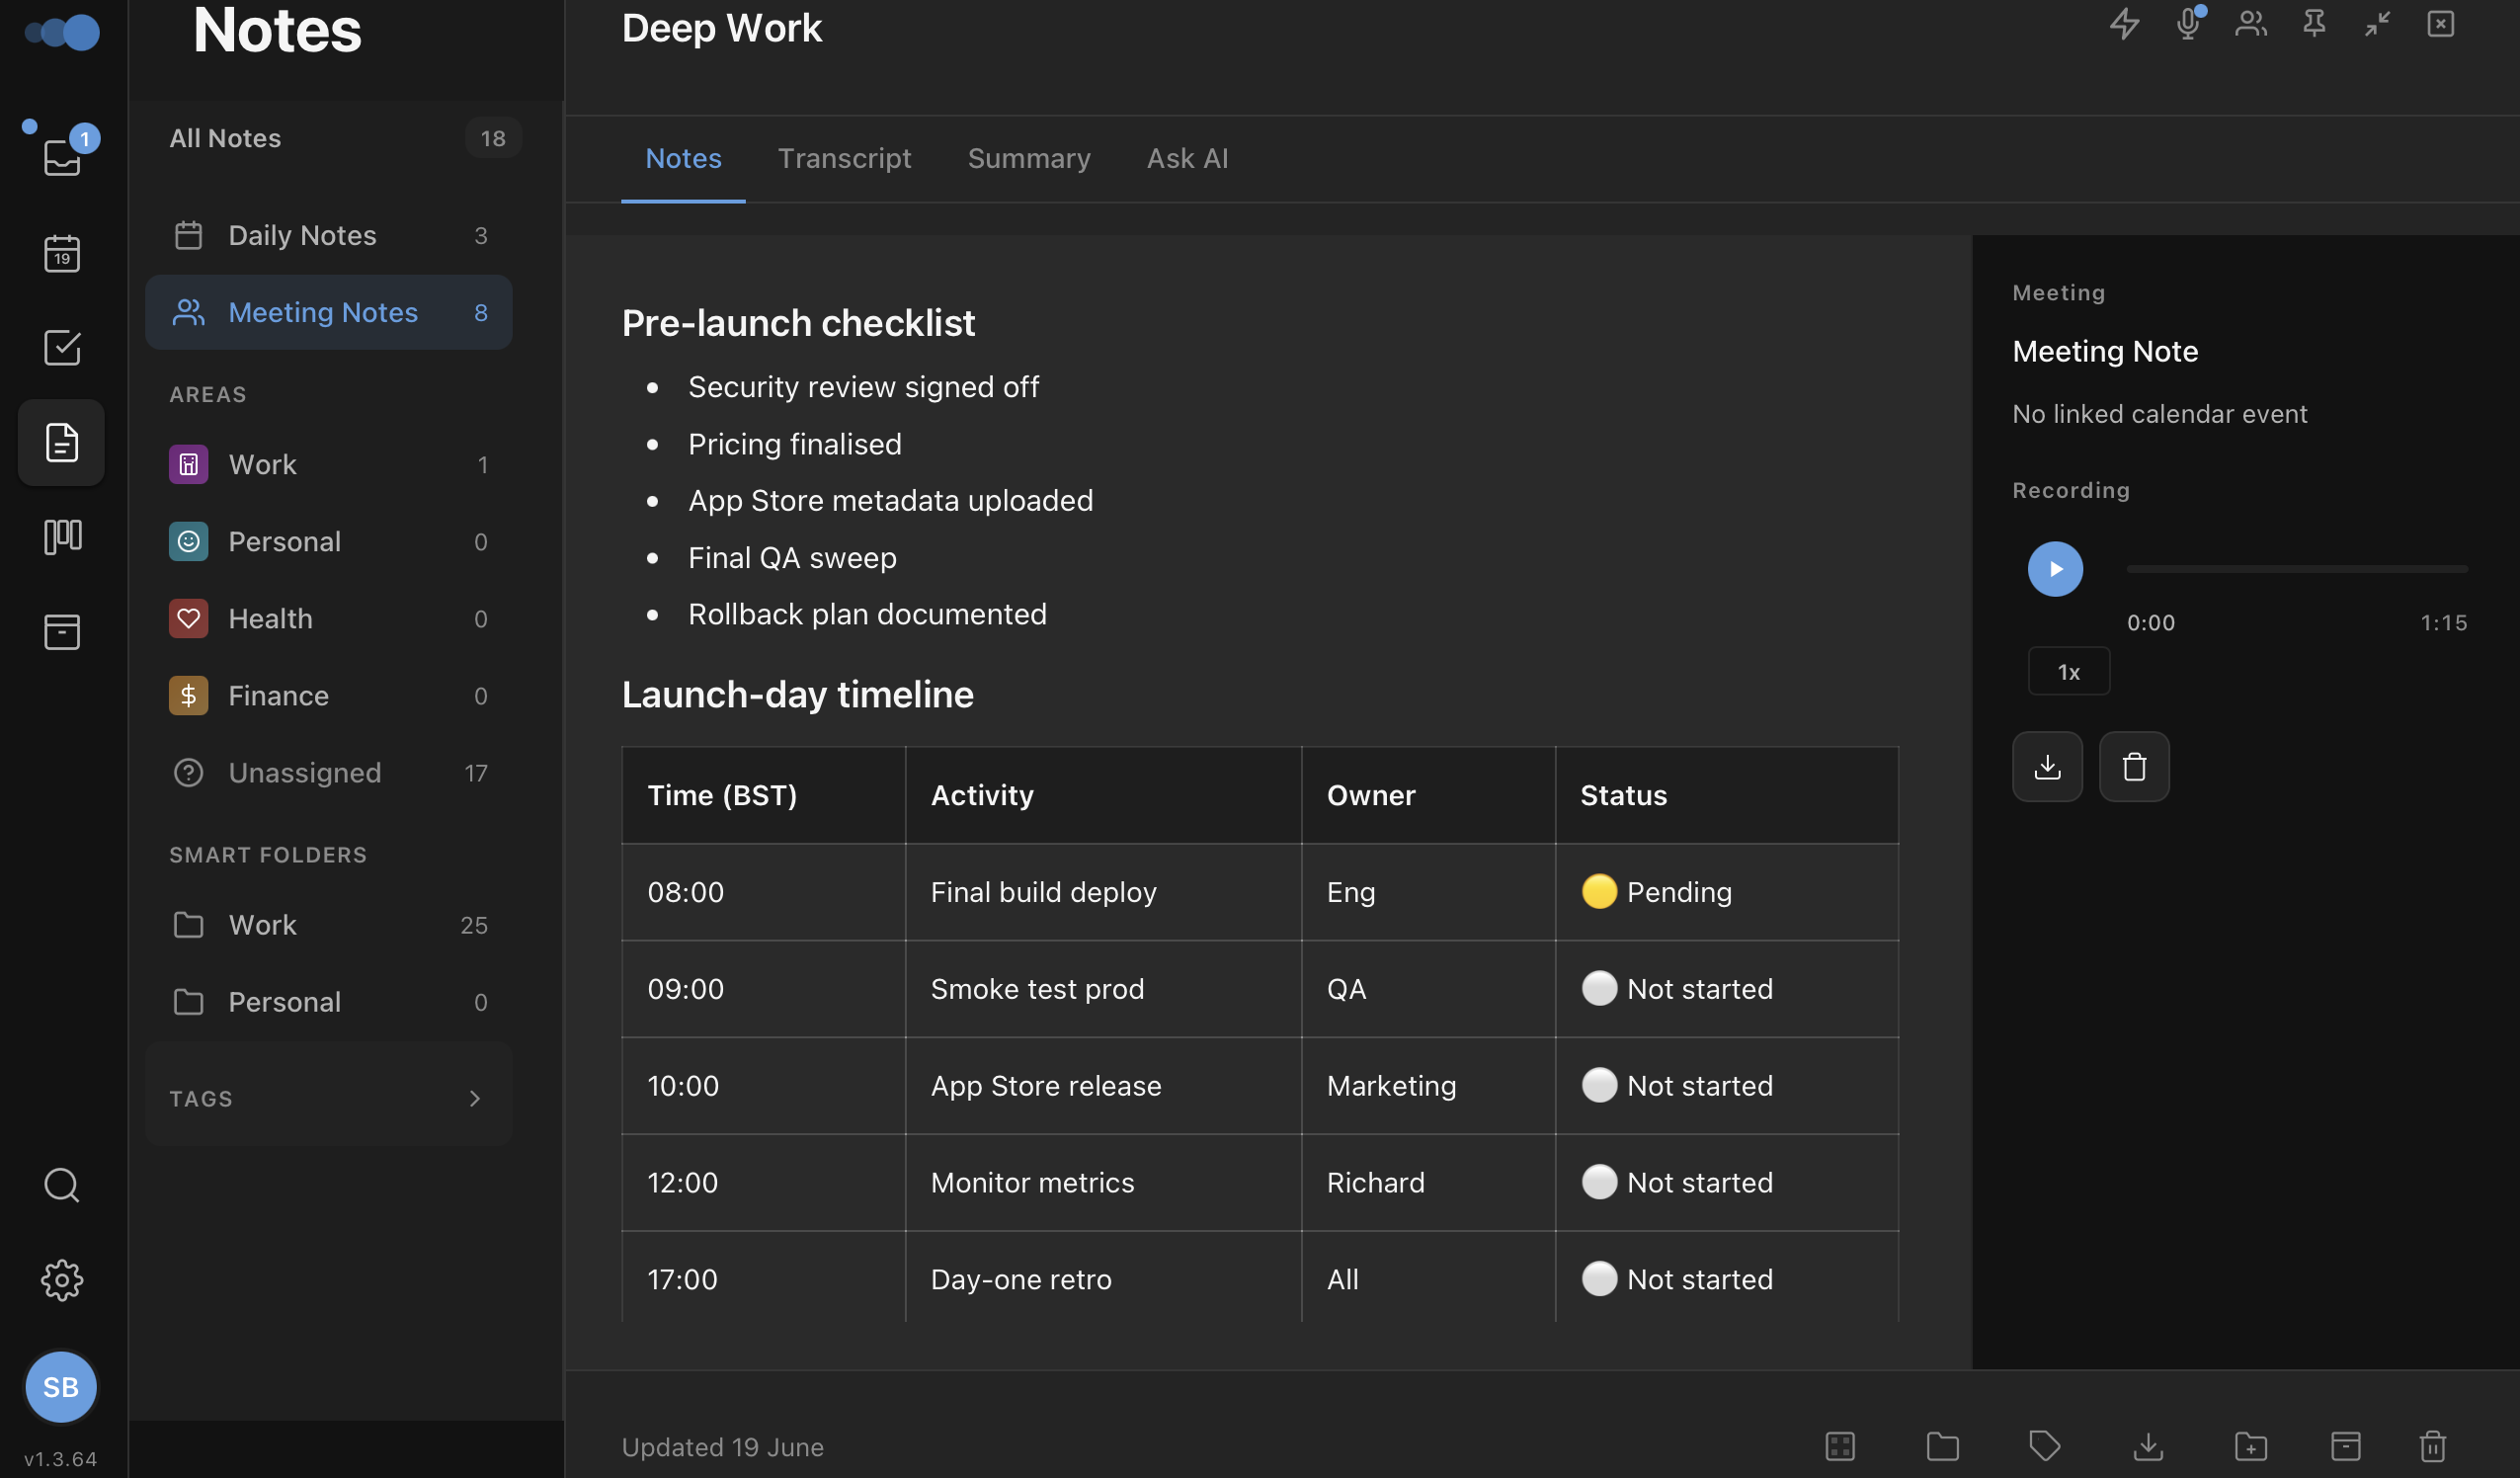Open the attendees people icon in header

click(2251, 23)
